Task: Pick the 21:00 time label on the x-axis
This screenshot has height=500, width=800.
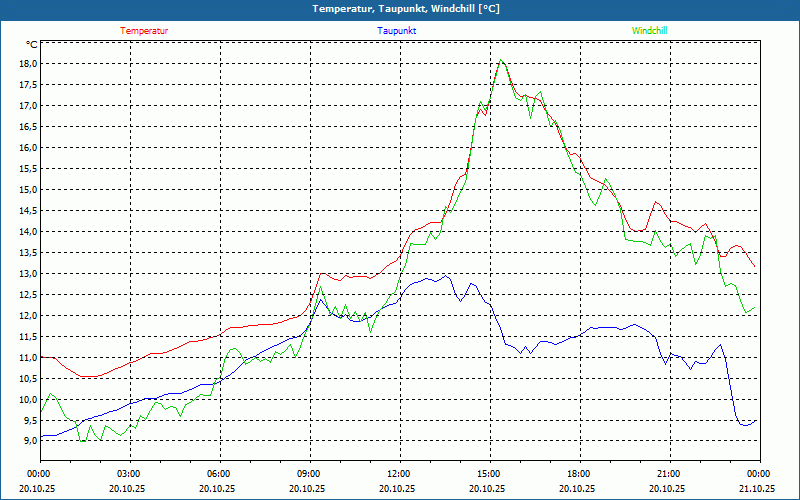Action: coord(668,474)
